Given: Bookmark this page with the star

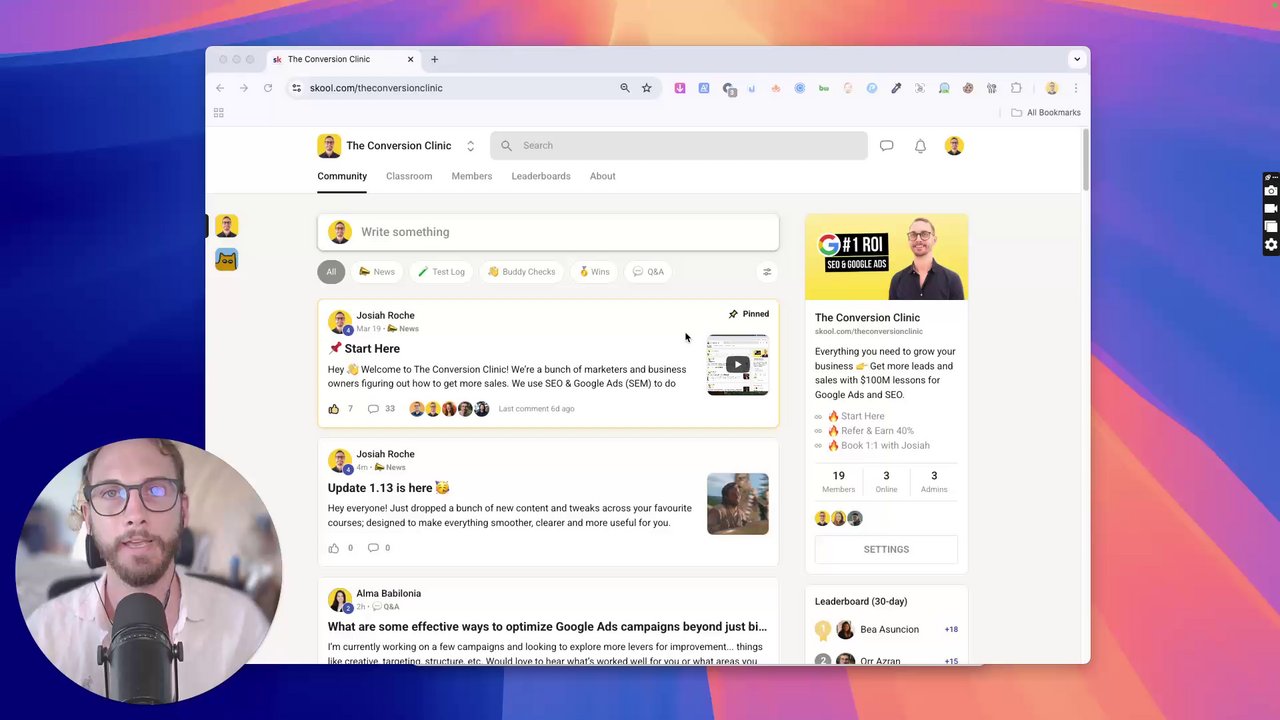Looking at the screenshot, I should point(647,88).
